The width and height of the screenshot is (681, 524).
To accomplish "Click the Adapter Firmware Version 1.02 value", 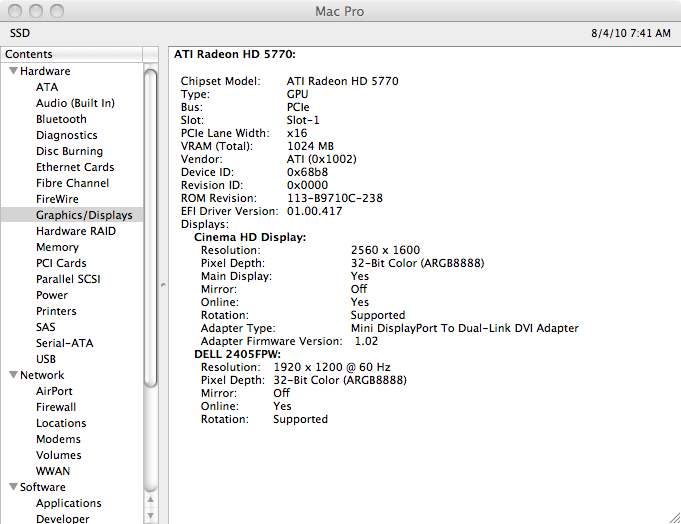I will pyautogui.click(x=366, y=341).
